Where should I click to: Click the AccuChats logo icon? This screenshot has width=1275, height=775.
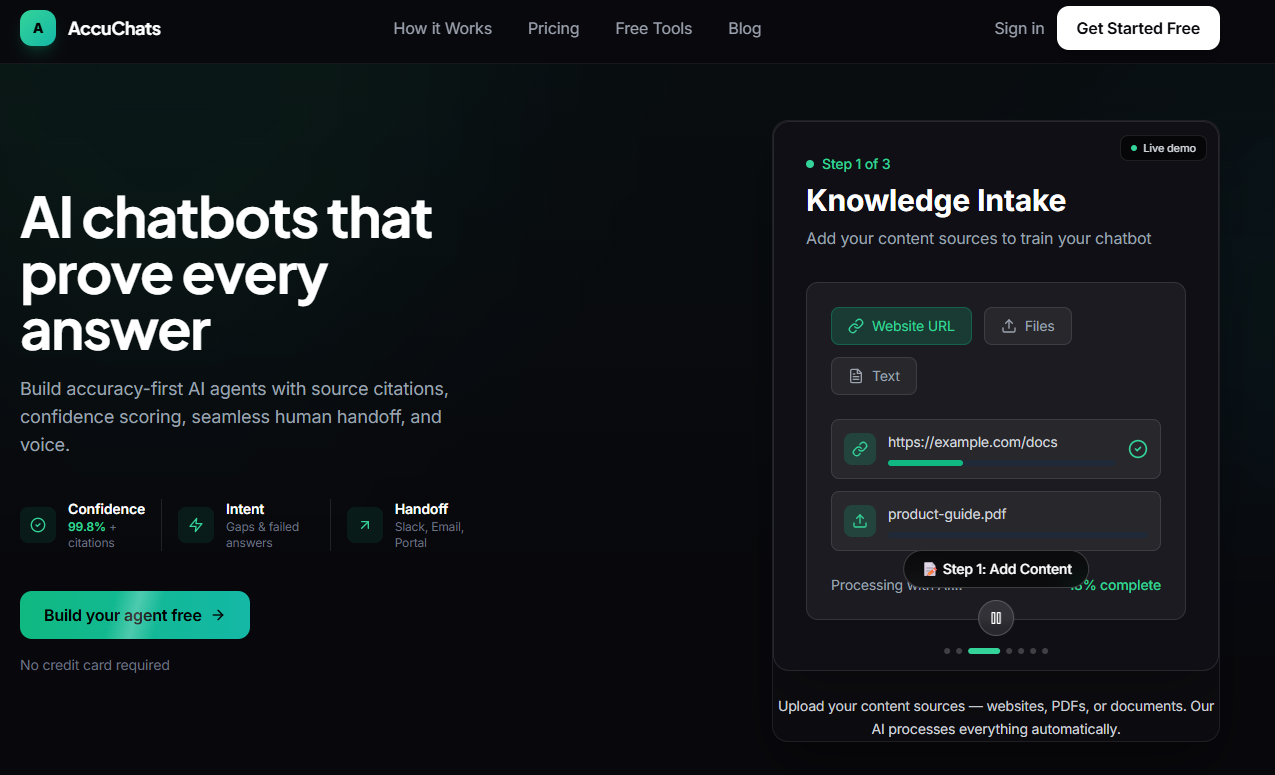pyautogui.click(x=38, y=28)
